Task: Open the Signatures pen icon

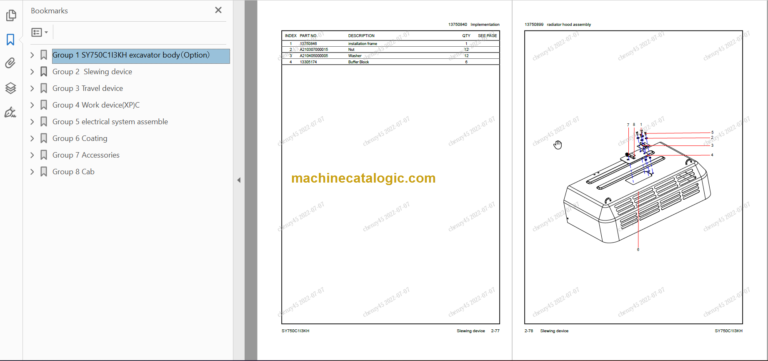Action: pos(10,113)
